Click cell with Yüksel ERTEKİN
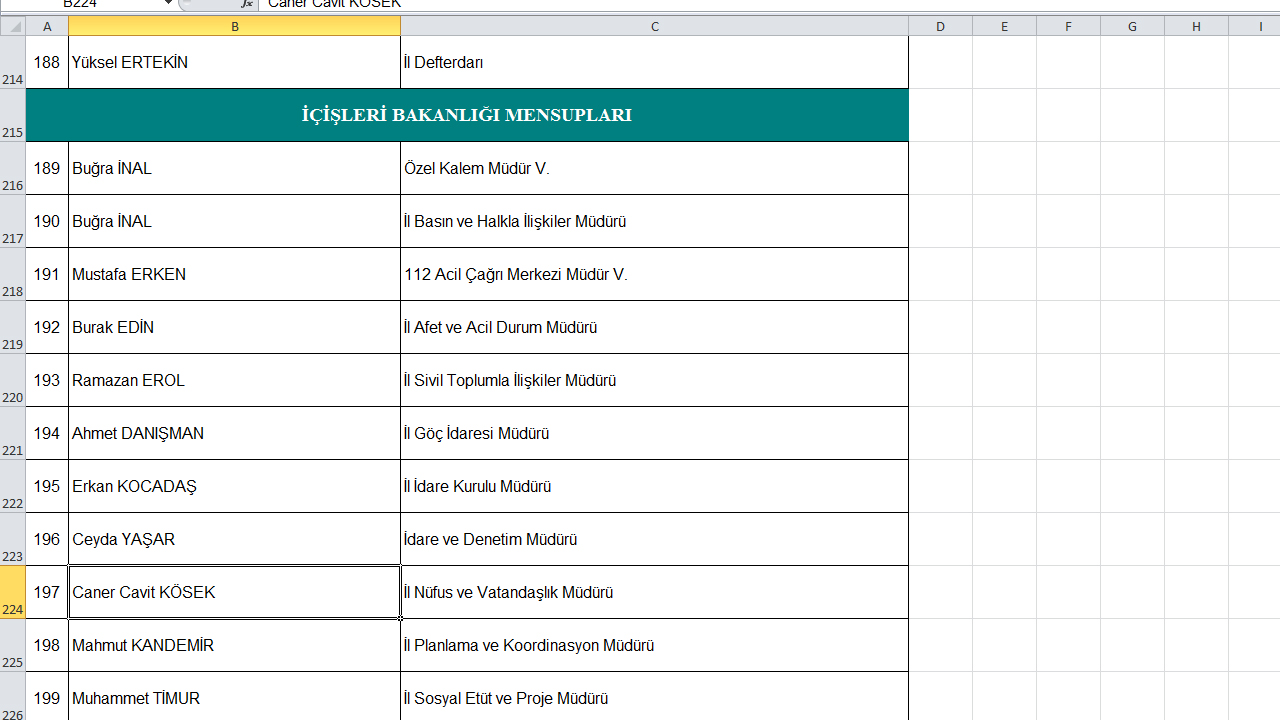1280x720 pixels. click(x=234, y=62)
